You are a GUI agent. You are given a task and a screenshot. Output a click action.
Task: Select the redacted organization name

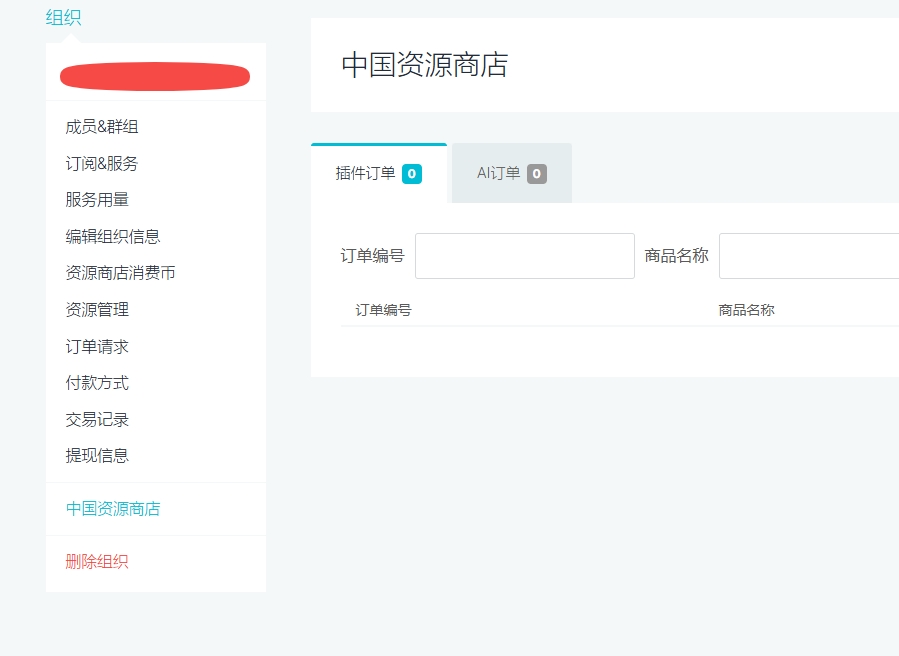pyautogui.click(x=155, y=76)
